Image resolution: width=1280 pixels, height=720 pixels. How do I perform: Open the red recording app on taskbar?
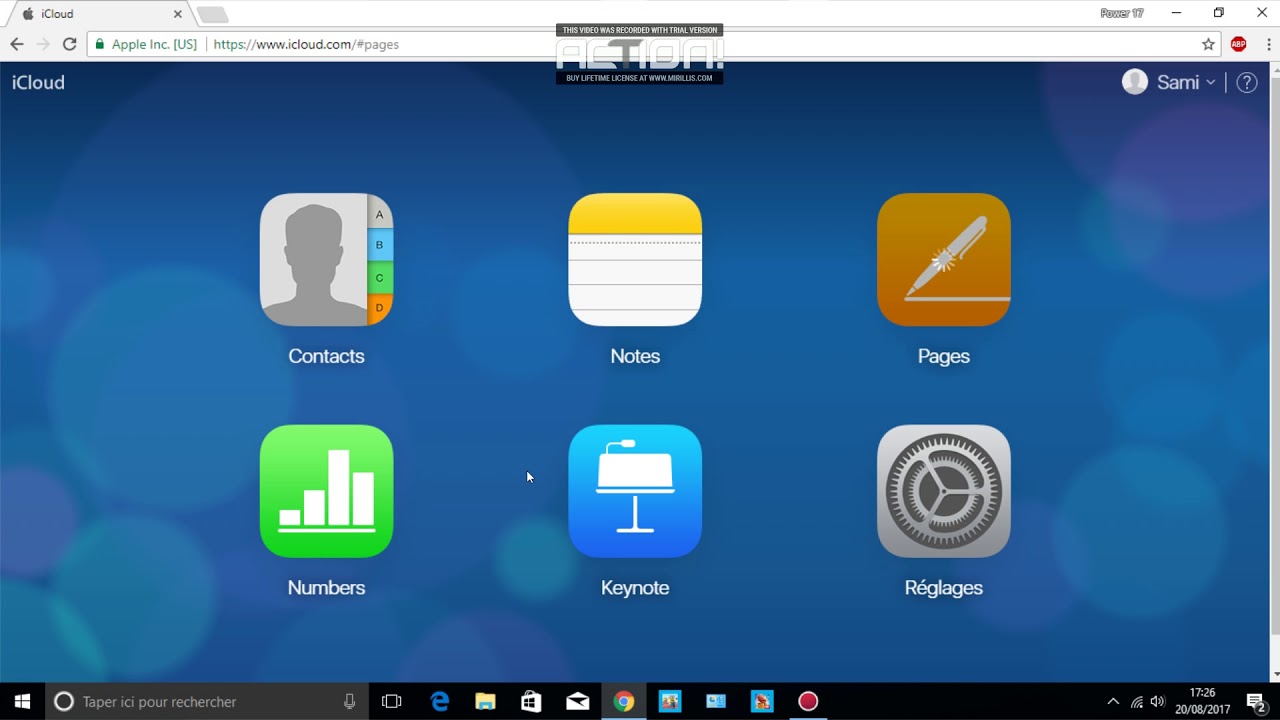[x=808, y=701]
